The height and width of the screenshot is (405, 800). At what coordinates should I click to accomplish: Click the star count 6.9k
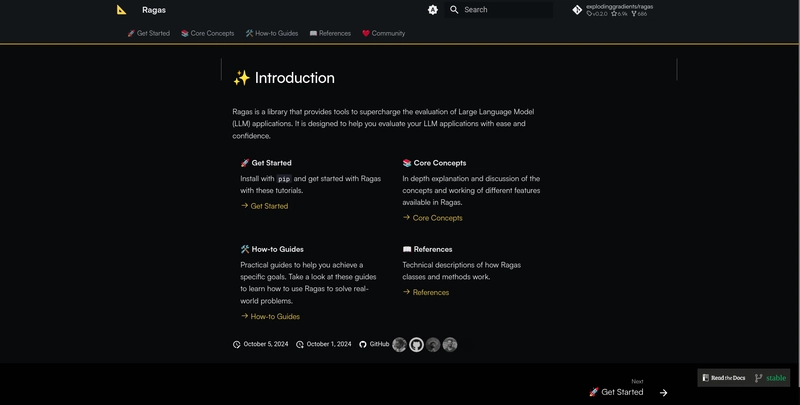click(619, 14)
